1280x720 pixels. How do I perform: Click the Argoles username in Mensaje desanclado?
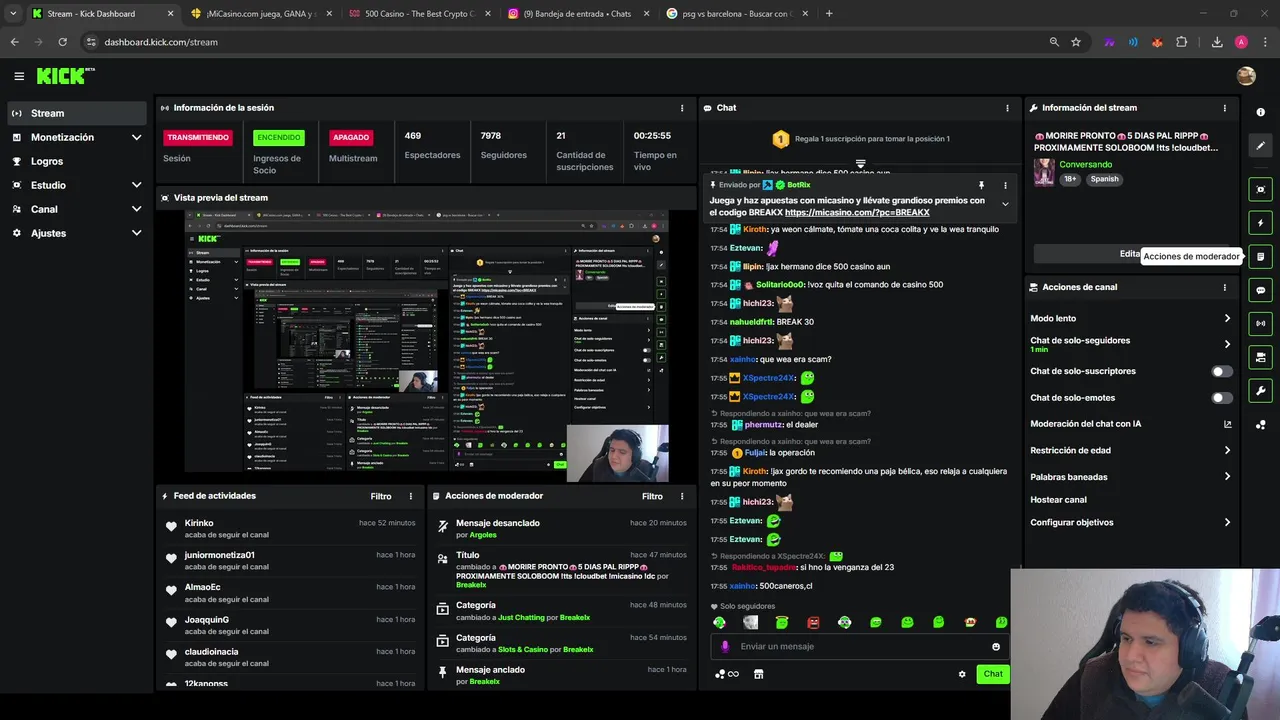pyautogui.click(x=483, y=535)
